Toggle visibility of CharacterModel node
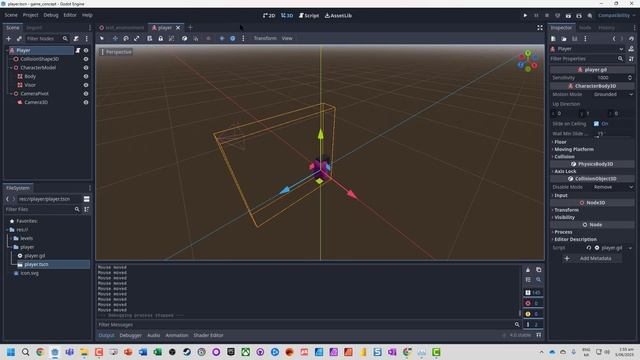This screenshot has height=360, width=640. point(86,68)
